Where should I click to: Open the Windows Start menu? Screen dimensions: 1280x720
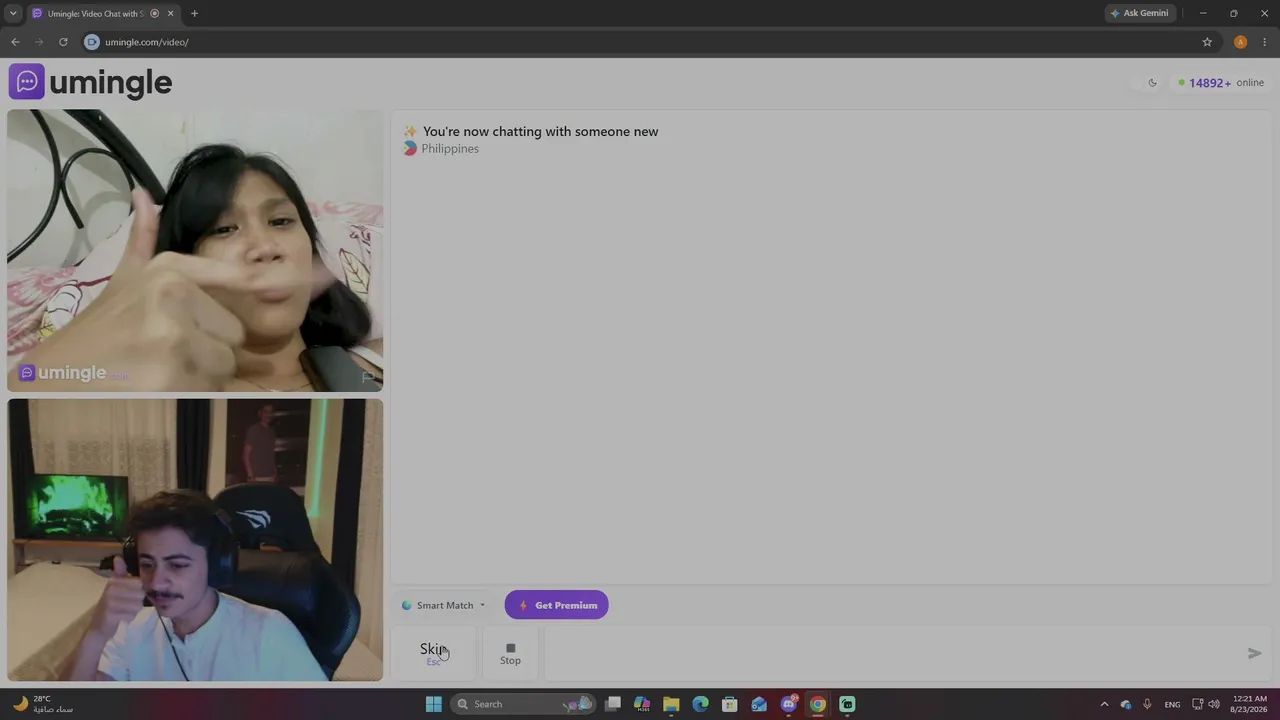click(x=433, y=704)
